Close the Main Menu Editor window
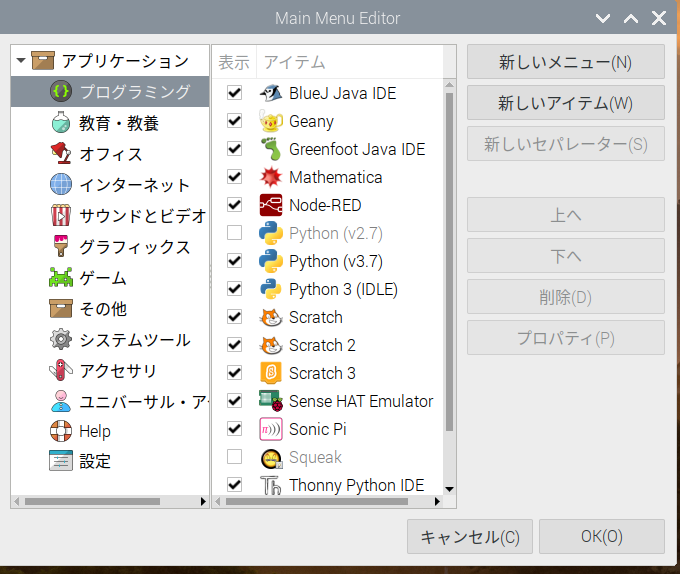This screenshot has height=574, width=680. click(659, 18)
